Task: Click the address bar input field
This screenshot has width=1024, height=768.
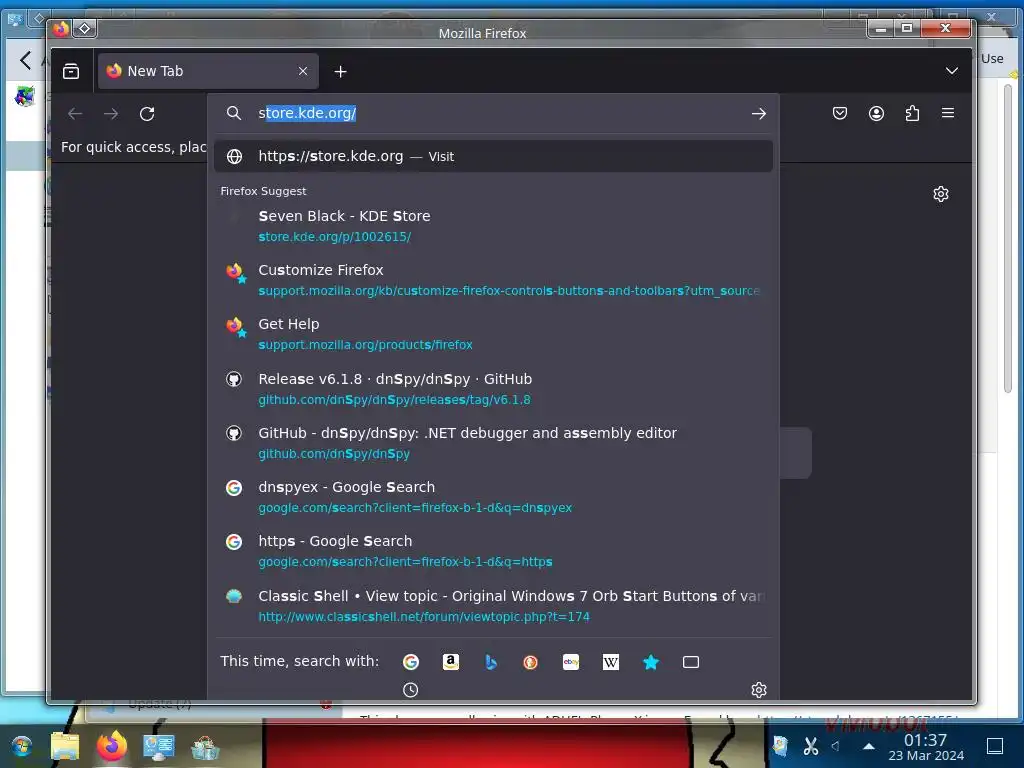Action: pyautogui.click(x=493, y=113)
